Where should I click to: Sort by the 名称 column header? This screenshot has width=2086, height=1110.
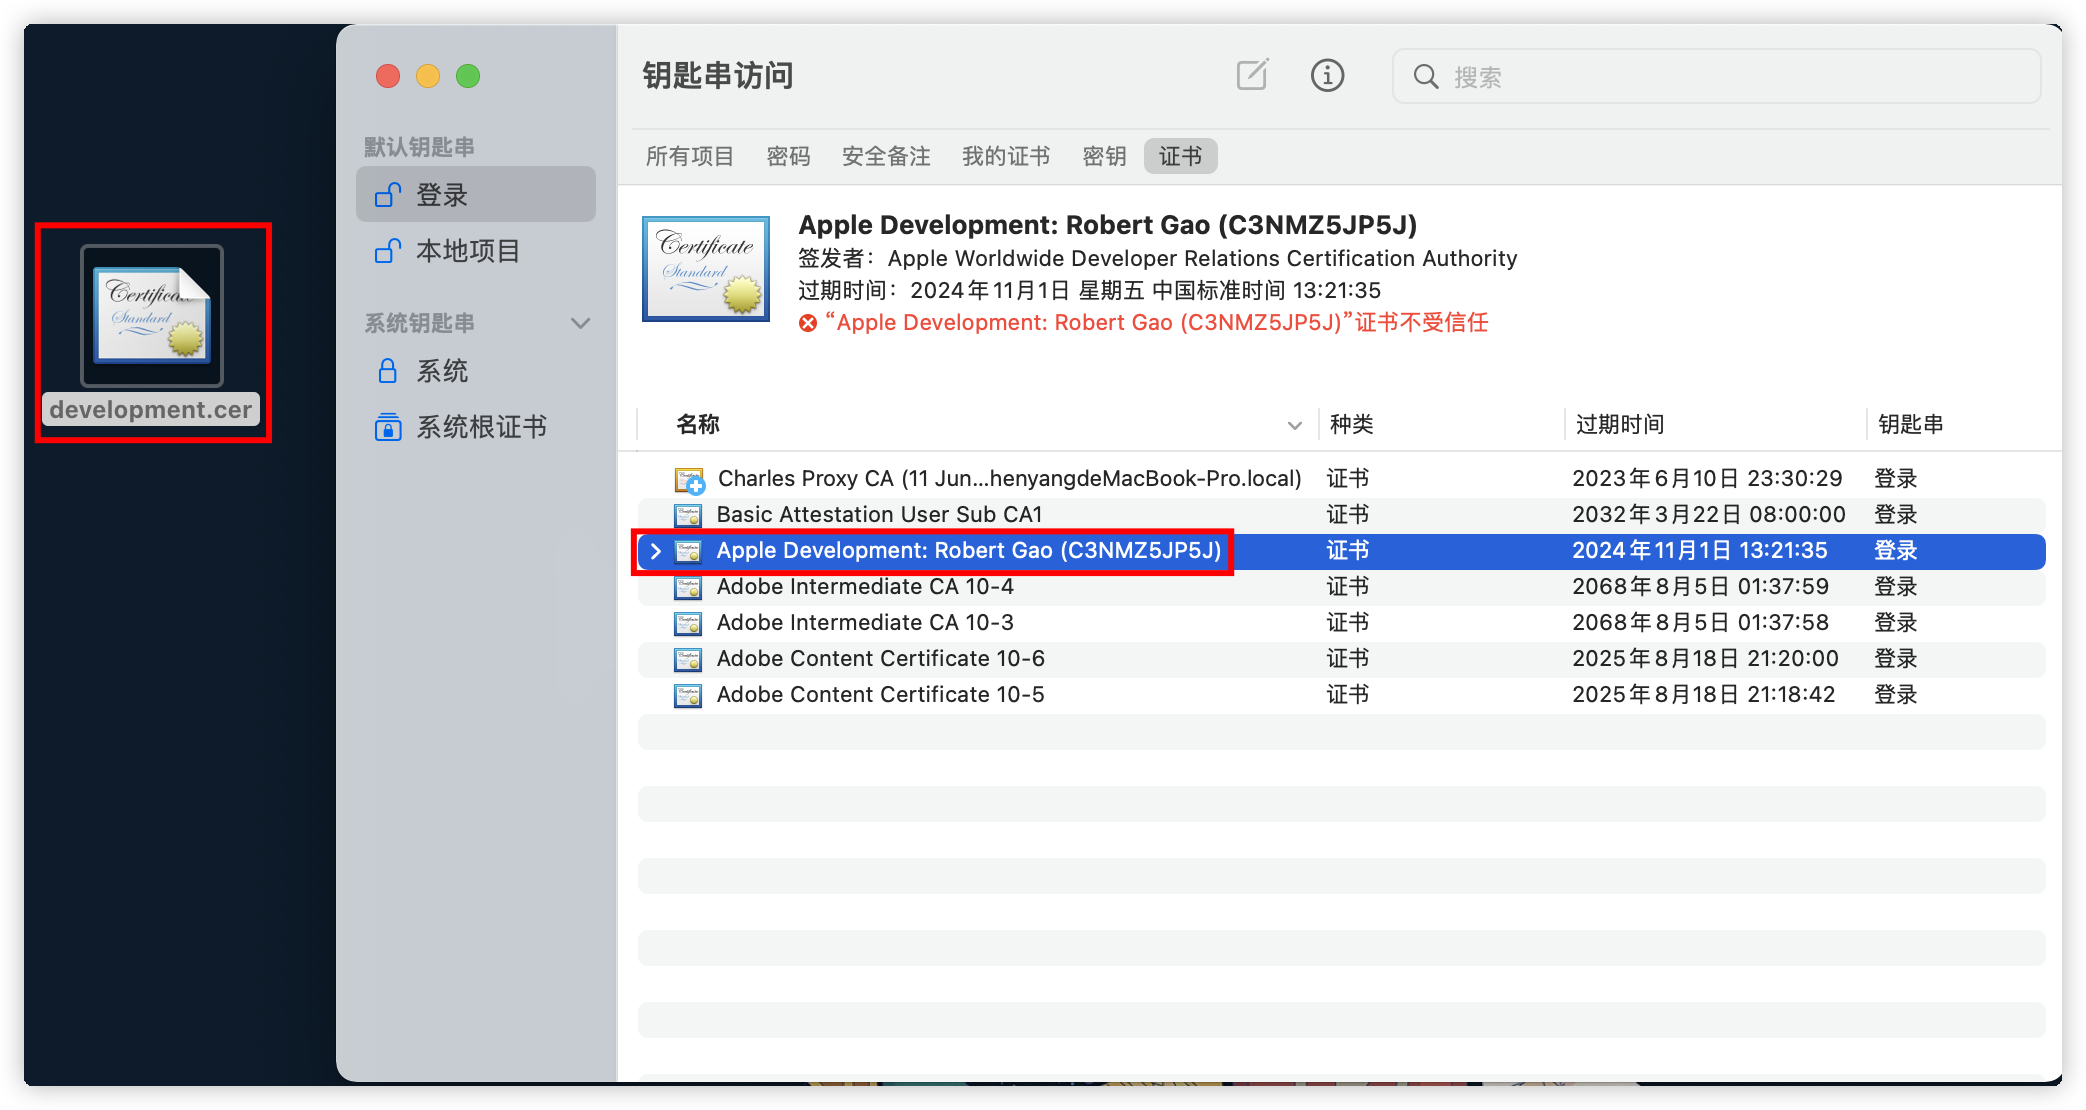698,424
